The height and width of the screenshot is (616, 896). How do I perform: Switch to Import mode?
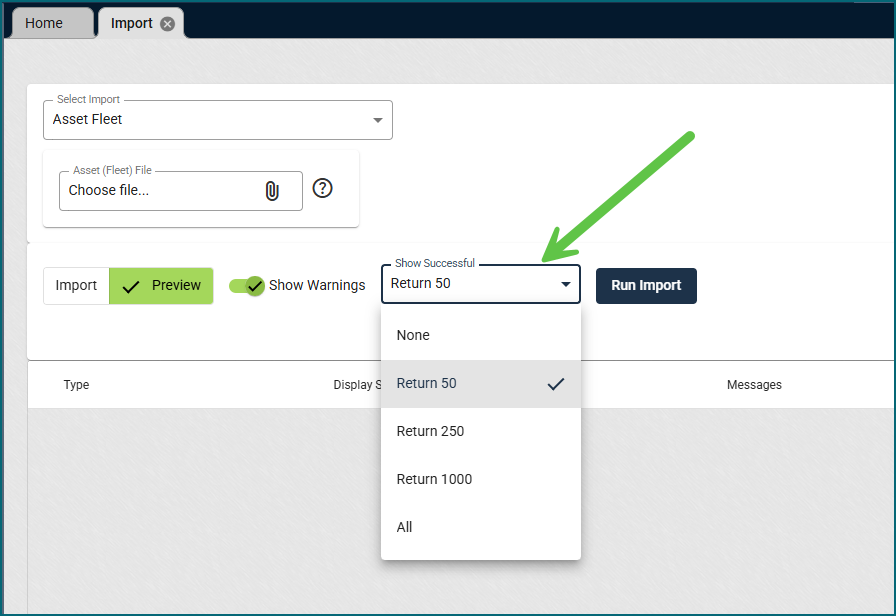(76, 286)
